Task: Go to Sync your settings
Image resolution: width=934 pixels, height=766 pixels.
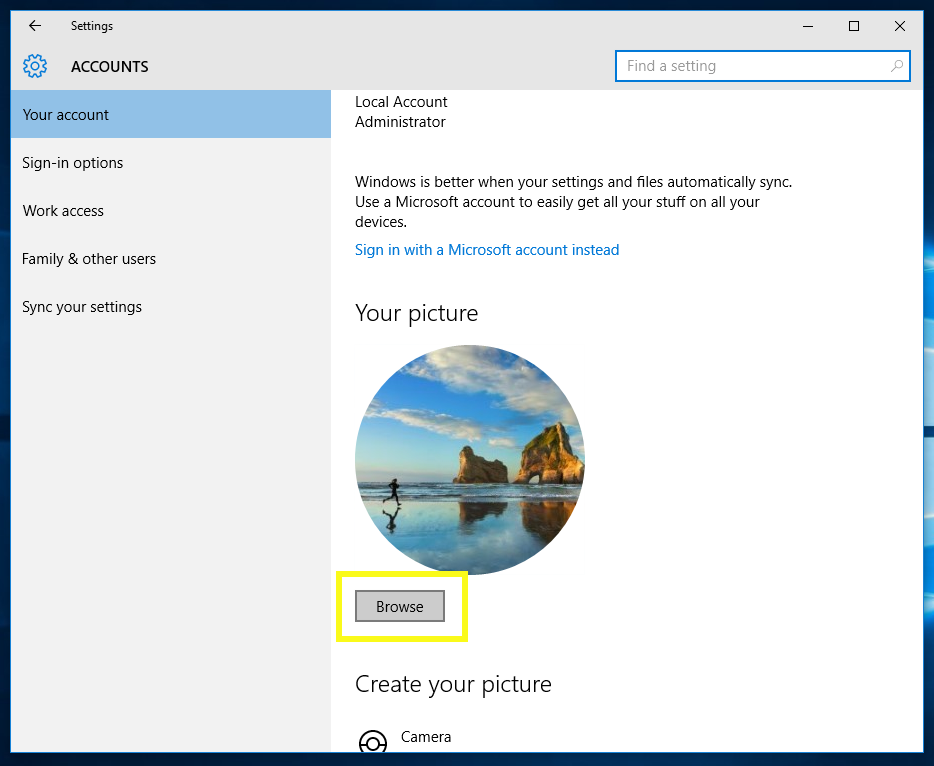Action: click(81, 306)
